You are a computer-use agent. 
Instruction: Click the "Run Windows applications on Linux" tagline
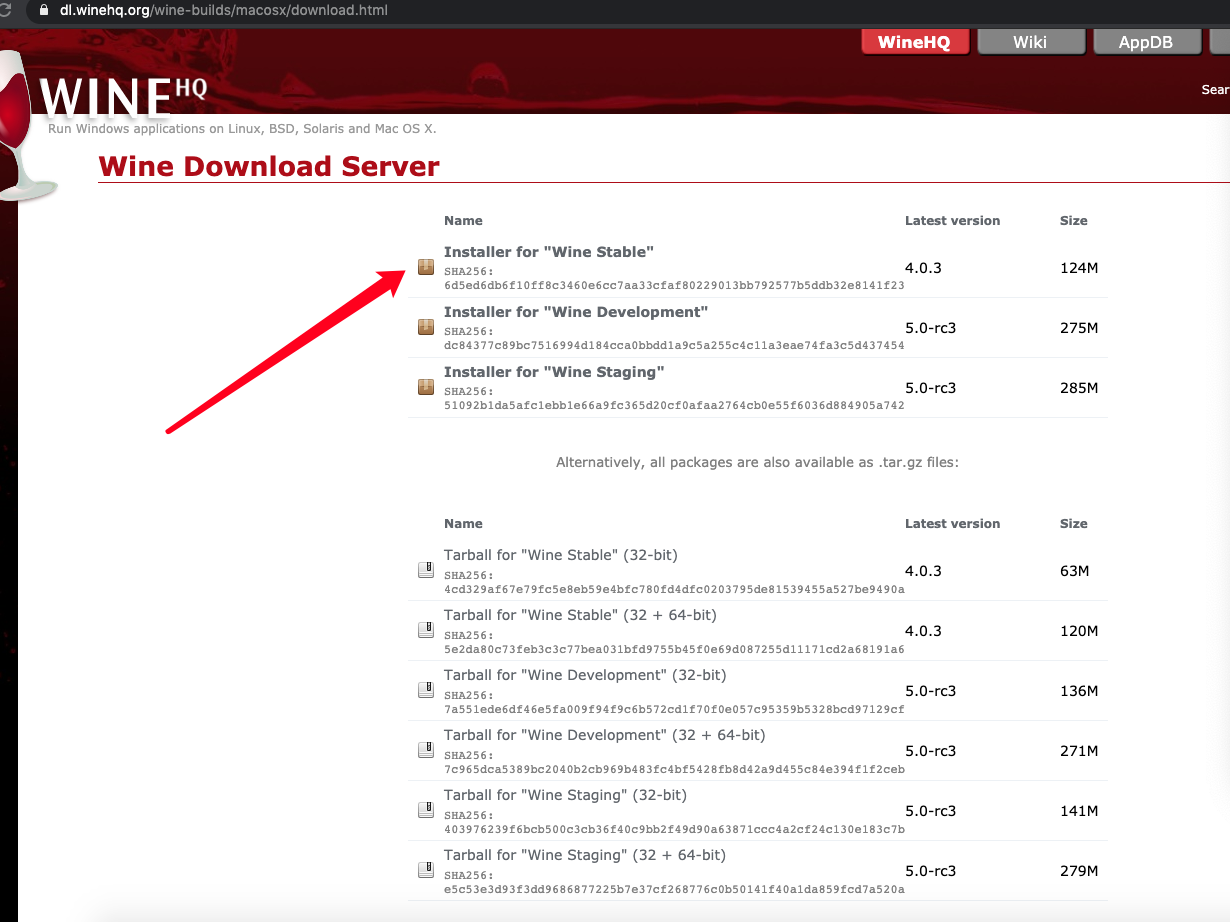coord(242,129)
